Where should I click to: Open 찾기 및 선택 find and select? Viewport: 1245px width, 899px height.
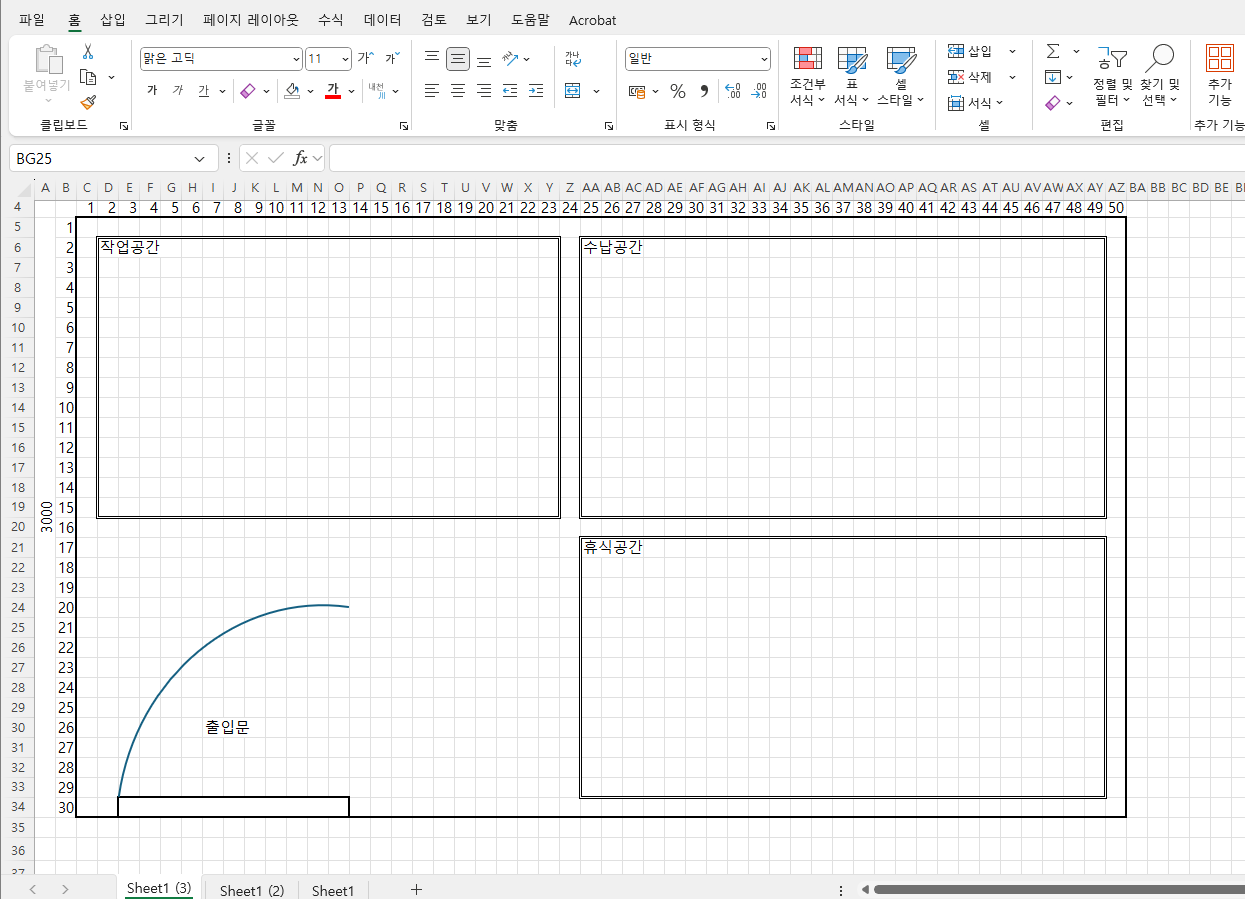coord(1160,75)
